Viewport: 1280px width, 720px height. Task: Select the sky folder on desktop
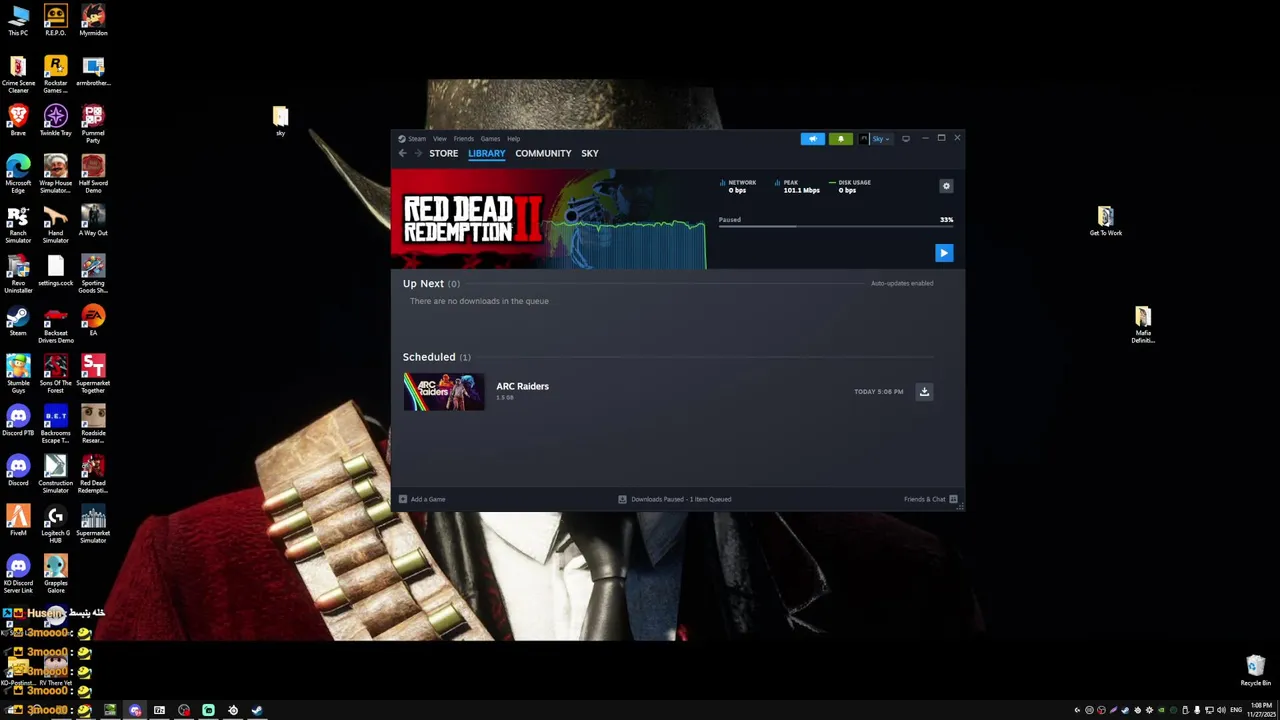pyautogui.click(x=280, y=120)
